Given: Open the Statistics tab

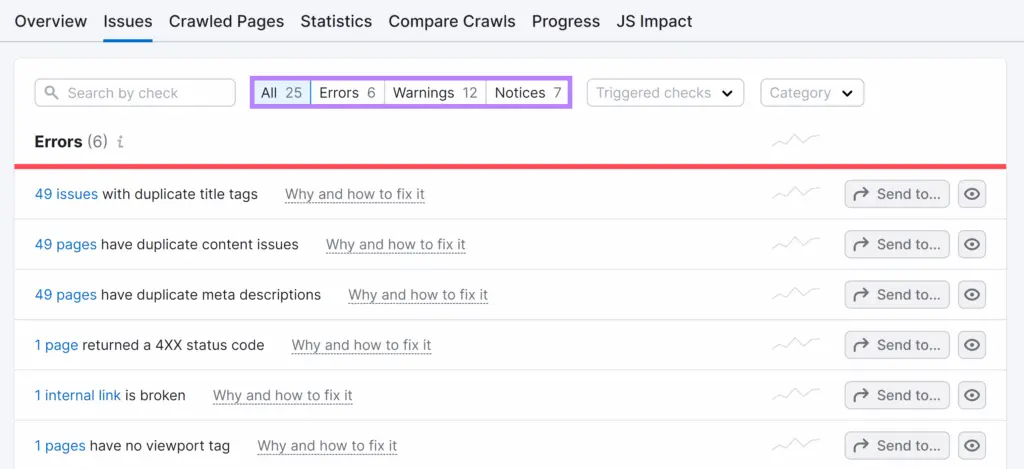Looking at the screenshot, I should point(336,21).
